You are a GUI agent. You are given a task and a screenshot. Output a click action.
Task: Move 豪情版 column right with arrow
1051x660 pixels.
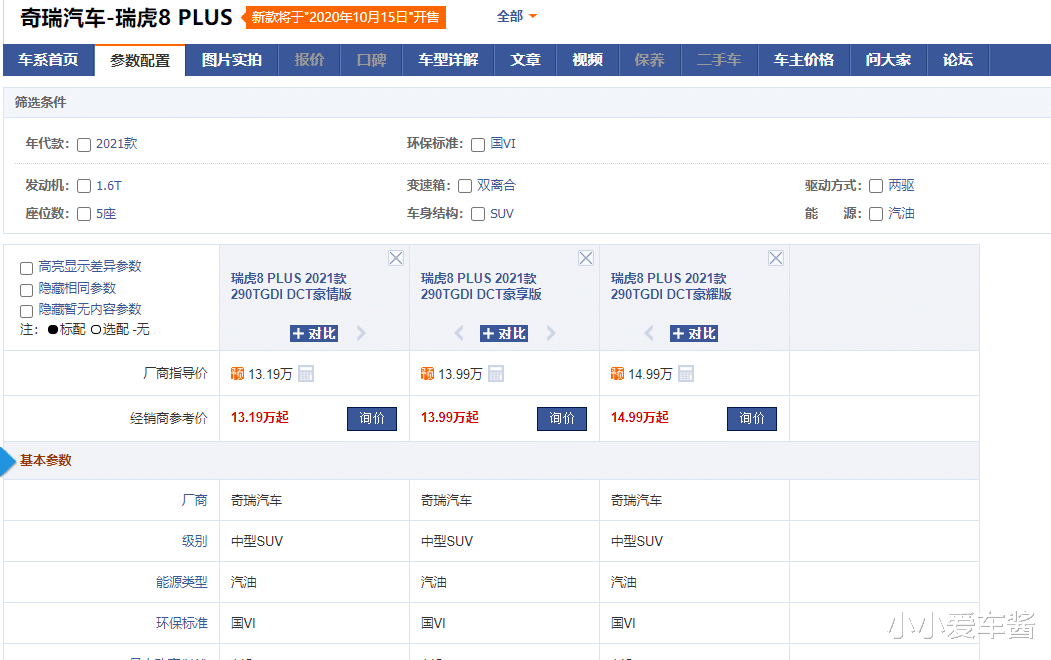361,333
